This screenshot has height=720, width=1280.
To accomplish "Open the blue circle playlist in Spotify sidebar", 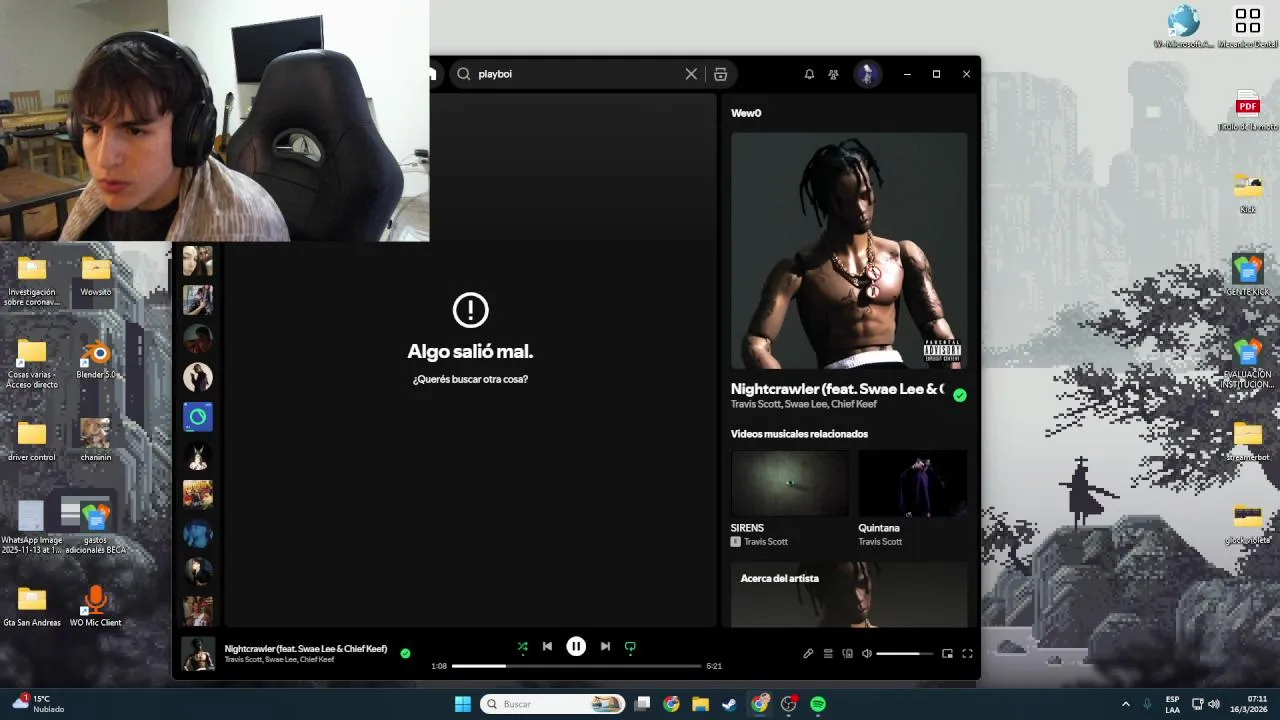I will (198, 417).
